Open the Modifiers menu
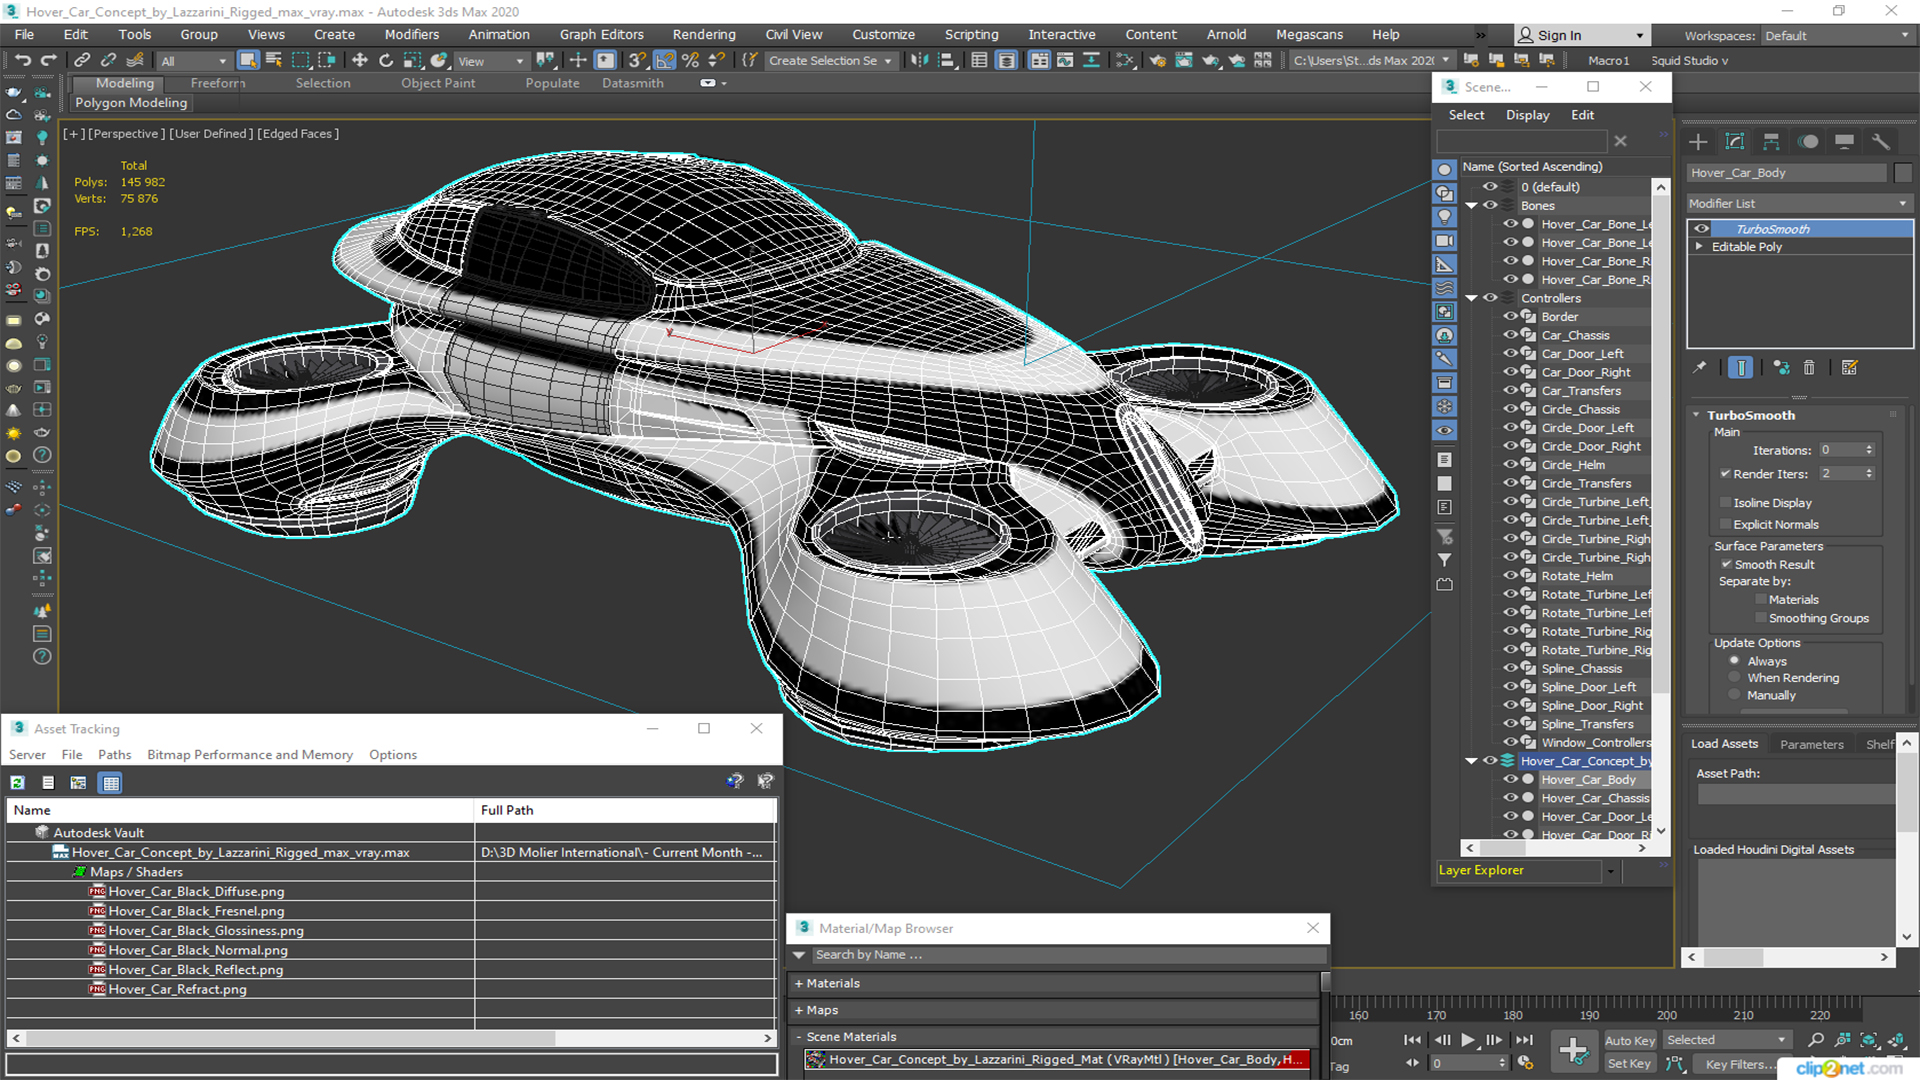The height and width of the screenshot is (1080, 1920). pos(411,34)
